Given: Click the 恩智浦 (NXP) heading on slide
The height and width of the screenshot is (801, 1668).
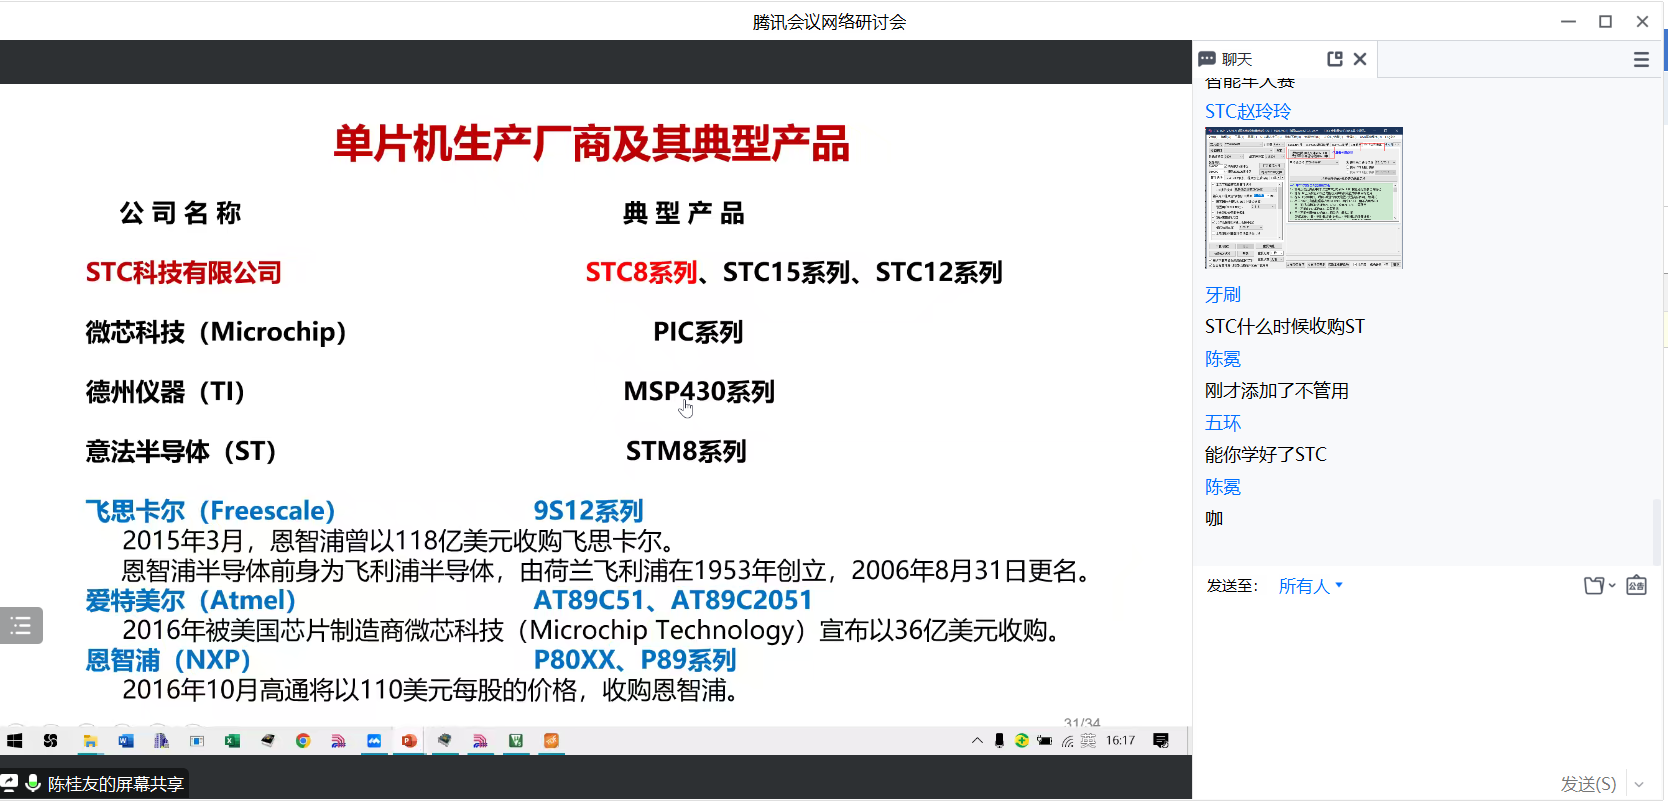Looking at the screenshot, I should pyautogui.click(x=168, y=660).
